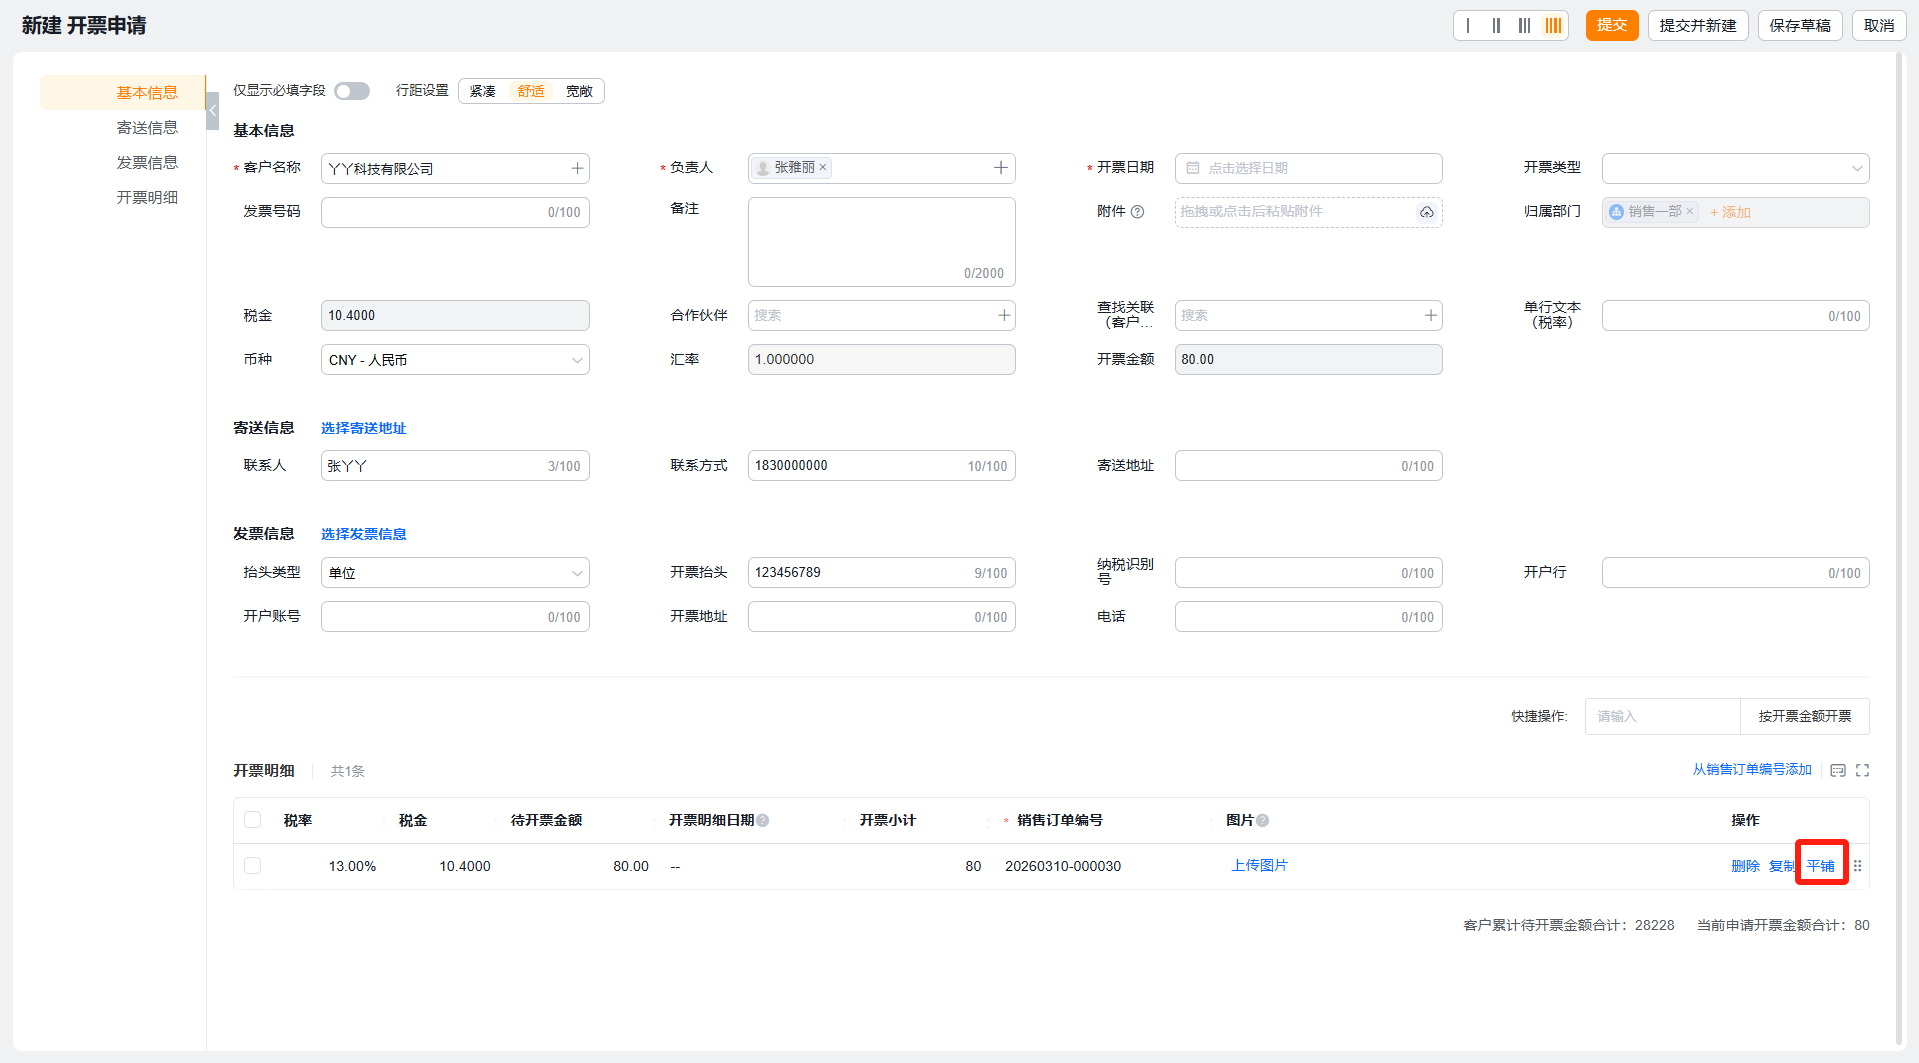Open fullscreen view of 开票明细 table

[x=1862, y=770]
